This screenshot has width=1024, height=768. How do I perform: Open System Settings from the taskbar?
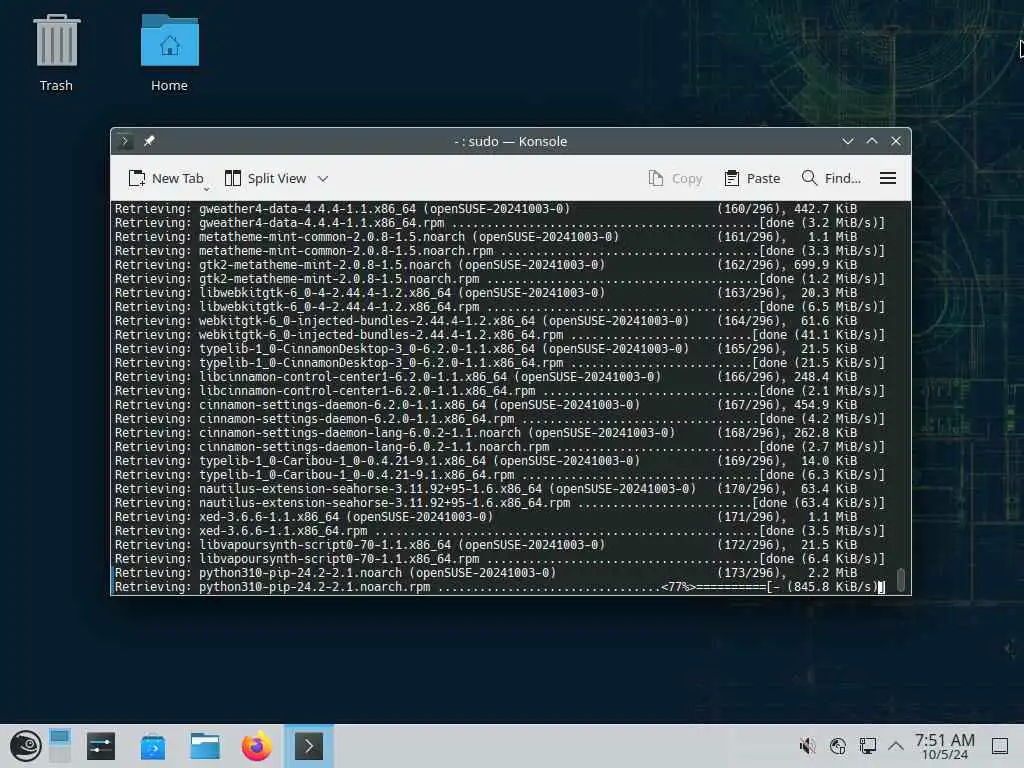point(101,746)
